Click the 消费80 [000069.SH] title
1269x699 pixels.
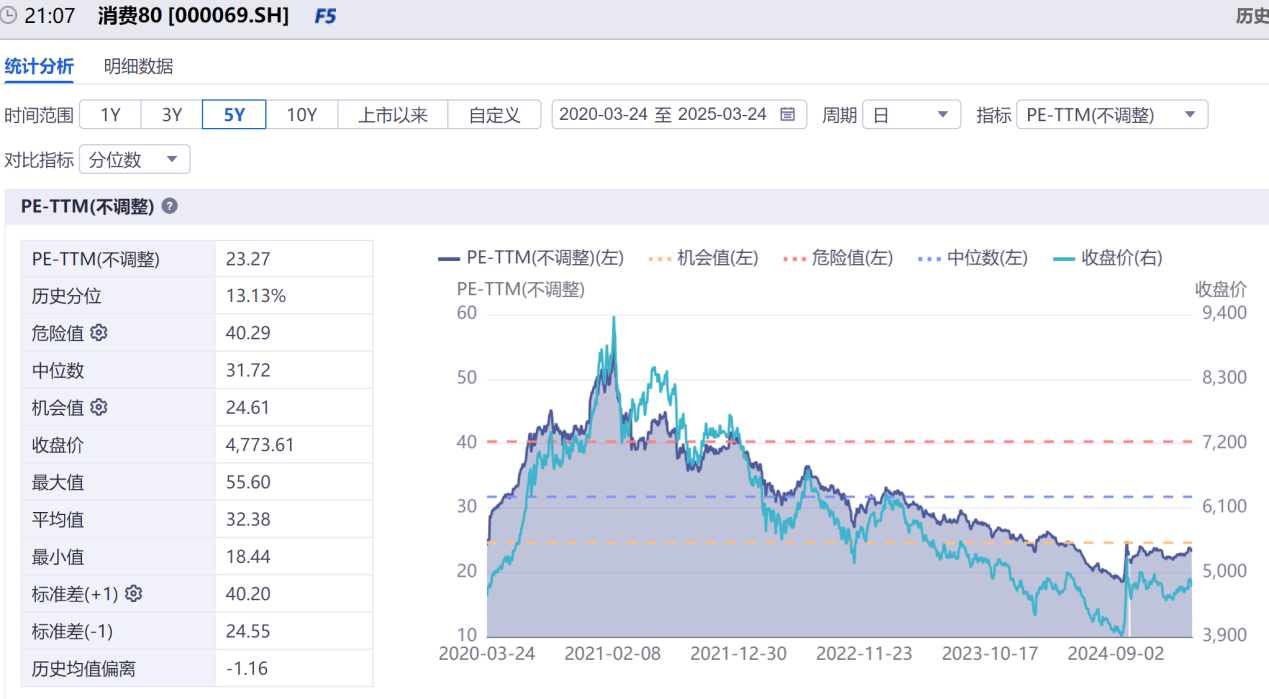click(x=194, y=17)
